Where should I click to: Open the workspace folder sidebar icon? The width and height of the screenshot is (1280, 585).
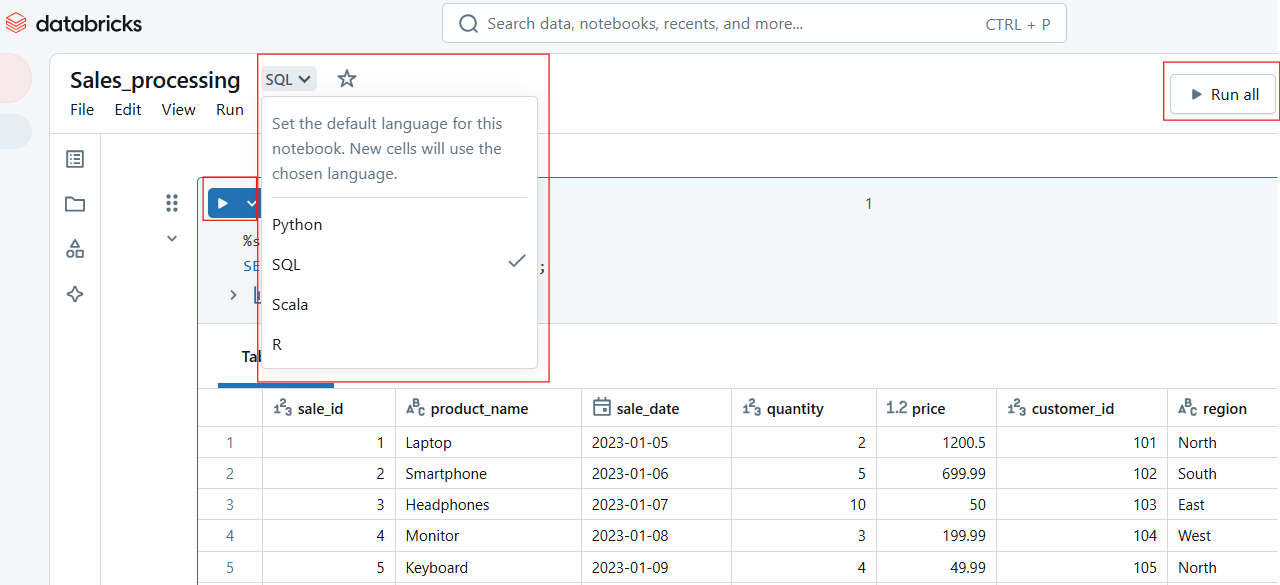pyautogui.click(x=75, y=204)
